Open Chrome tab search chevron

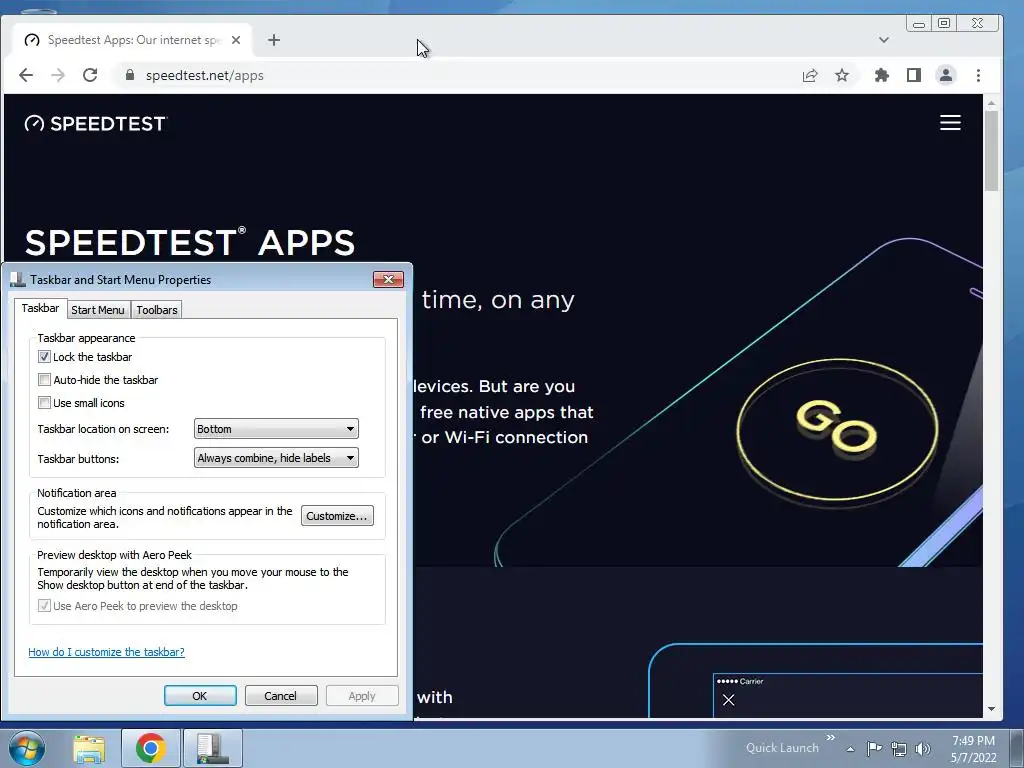(884, 40)
